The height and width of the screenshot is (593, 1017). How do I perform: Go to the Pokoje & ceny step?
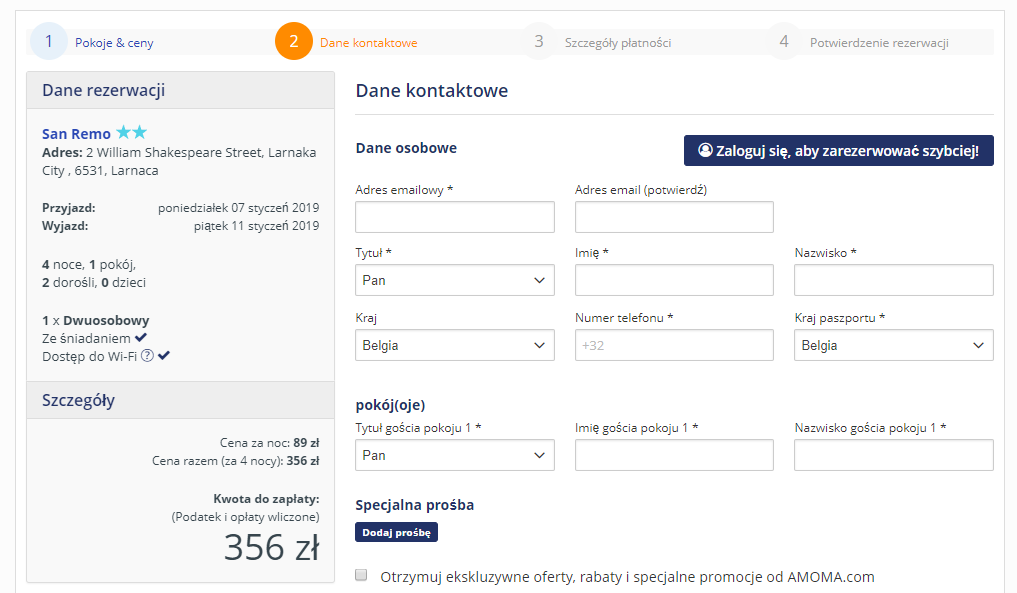tap(114, 43)
